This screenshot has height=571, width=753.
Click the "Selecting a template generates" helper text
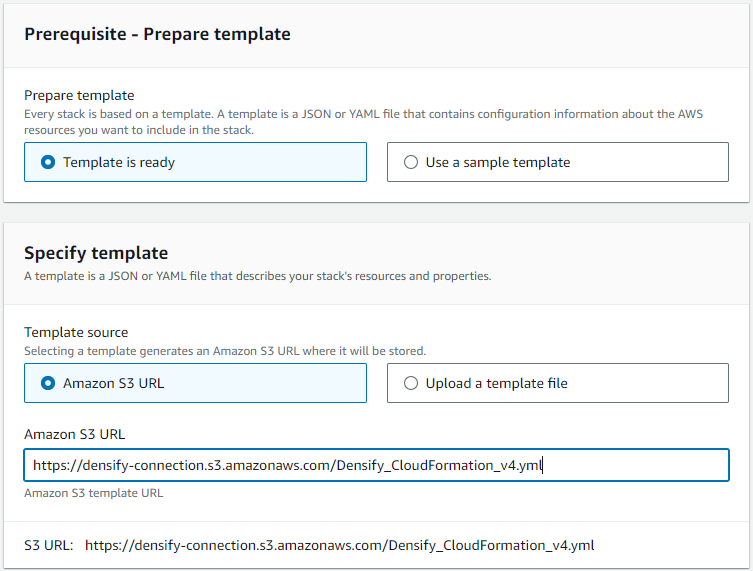(x=225, y=351)
